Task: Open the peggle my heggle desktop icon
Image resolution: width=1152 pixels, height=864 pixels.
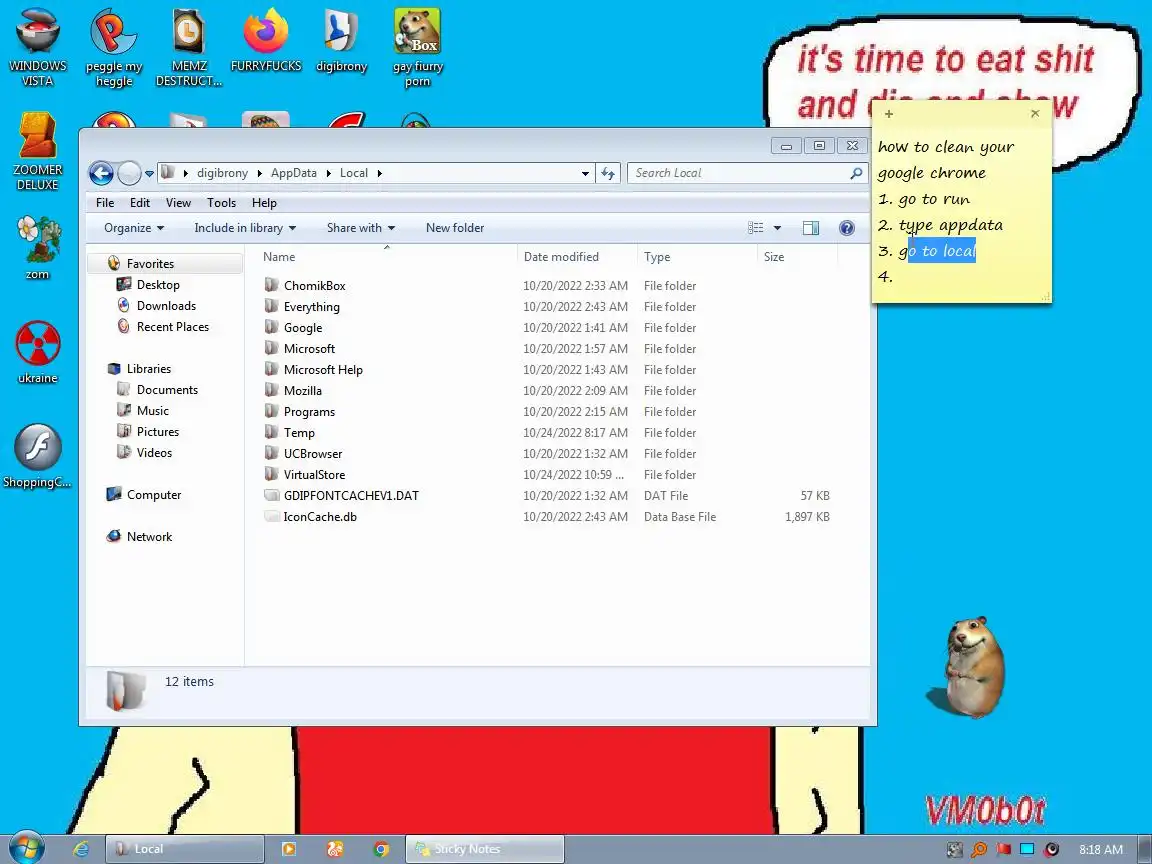Action: click(x=114, y=46)
